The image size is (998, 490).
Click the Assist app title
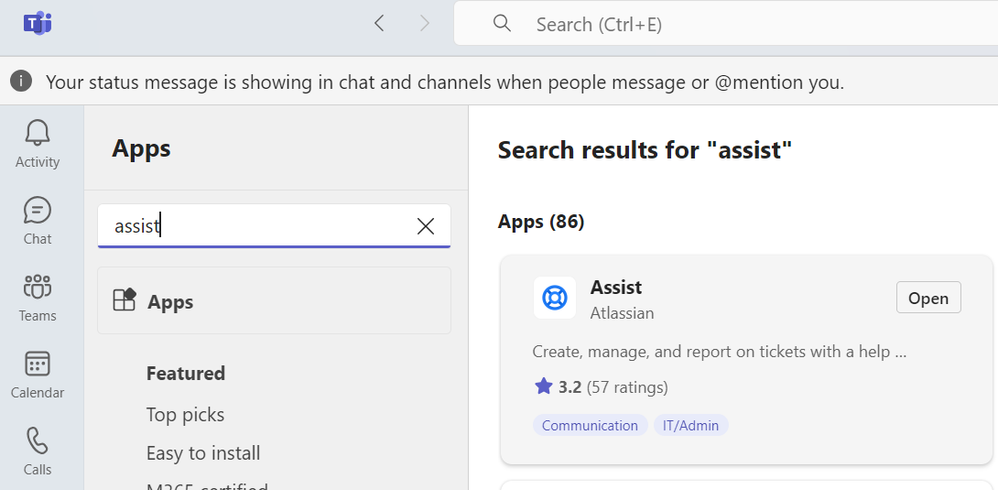click(x=616, y=287)
